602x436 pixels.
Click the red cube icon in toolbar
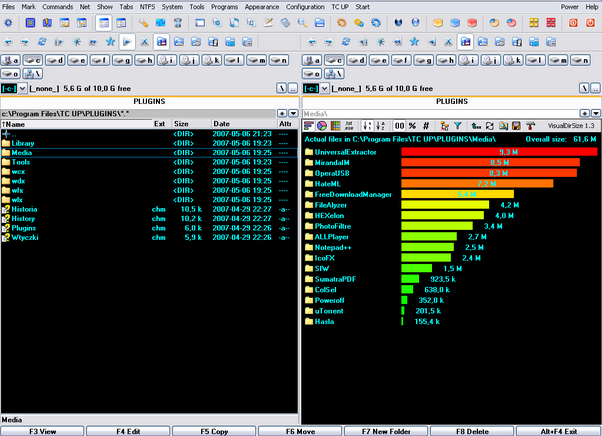tap(472, 23)
